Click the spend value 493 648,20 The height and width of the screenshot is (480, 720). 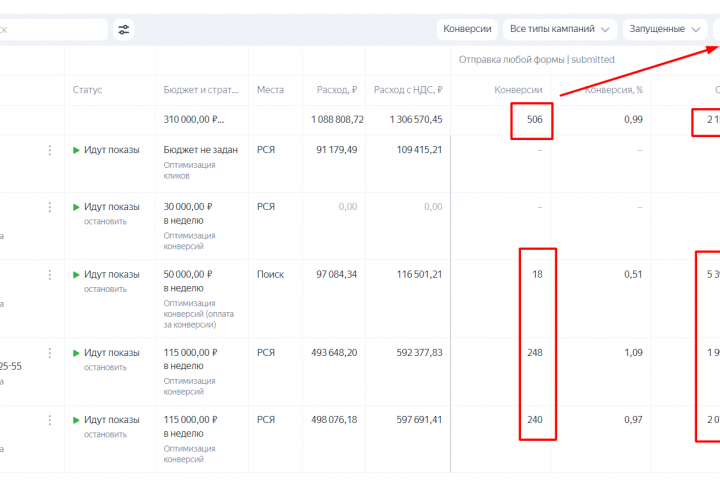coord(334,353)
